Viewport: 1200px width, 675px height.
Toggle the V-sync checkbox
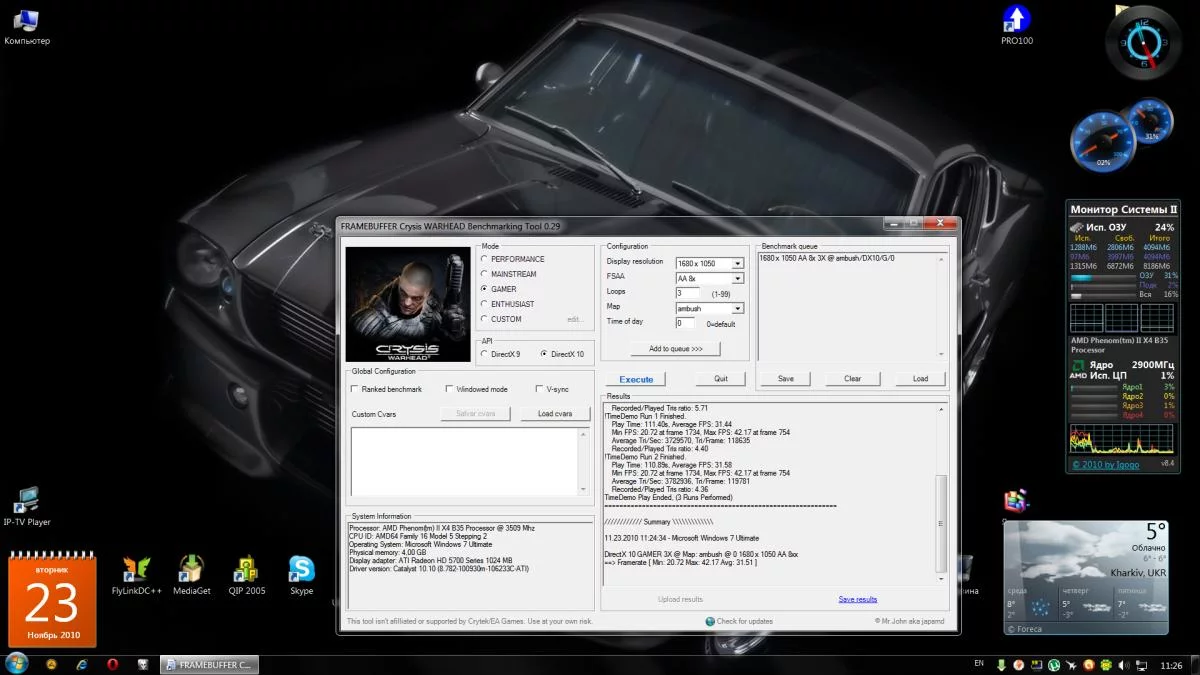pyautogui.click(x=539, y=389)
